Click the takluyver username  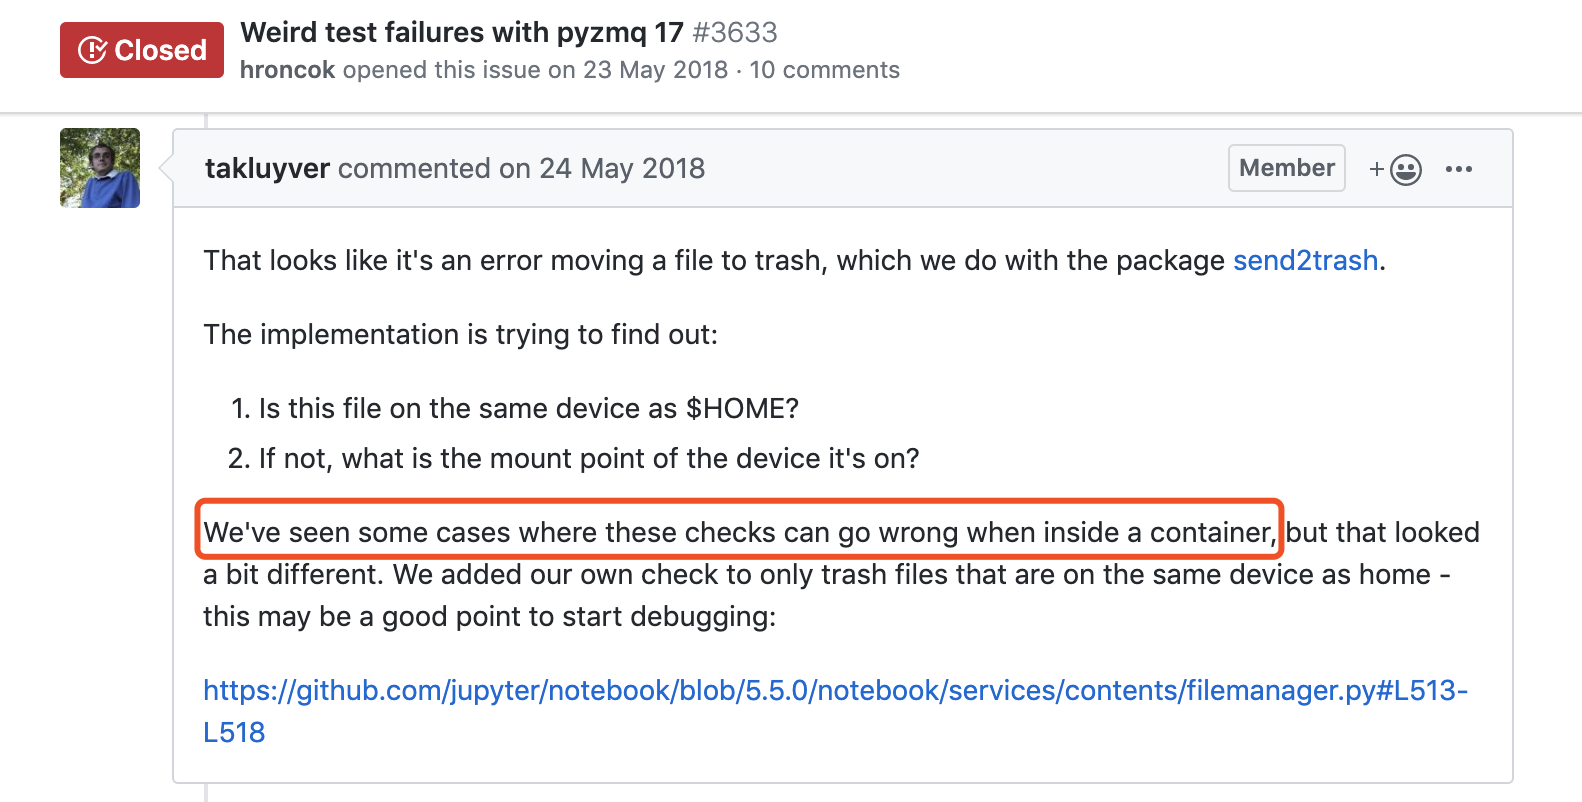[x=266, y=168]
